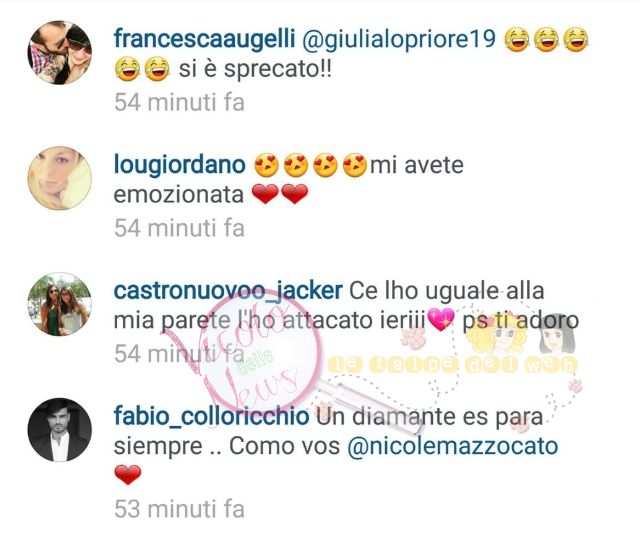640x539 pixels.
Task: Click the sparkling pink heart emoji
Action: coord(441,319)
